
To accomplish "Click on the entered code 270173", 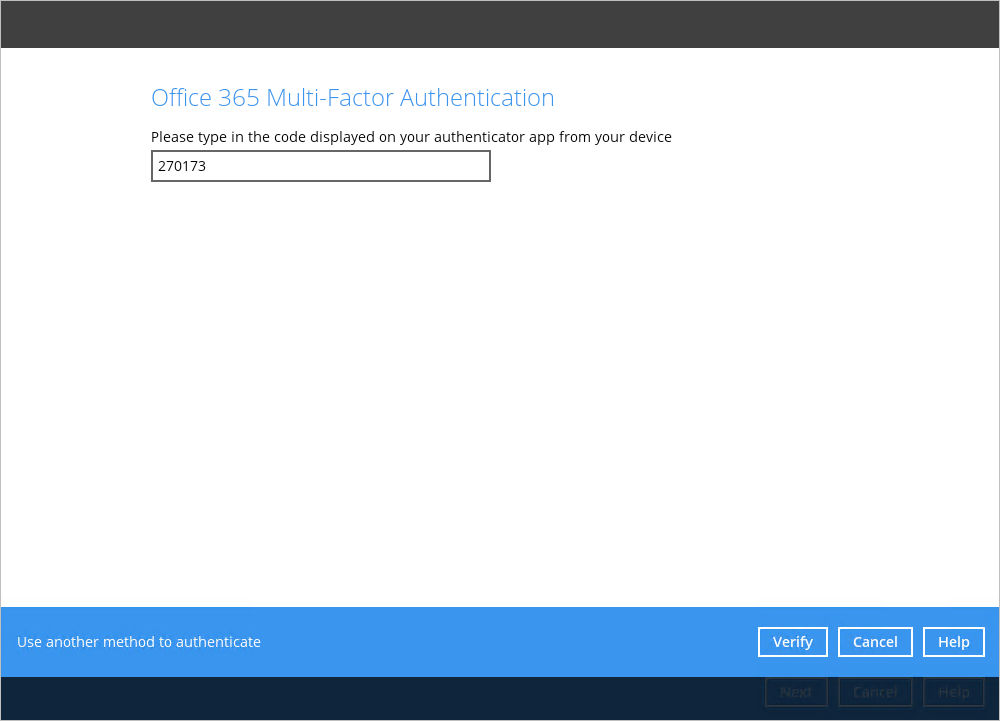I will pos(182,166).
